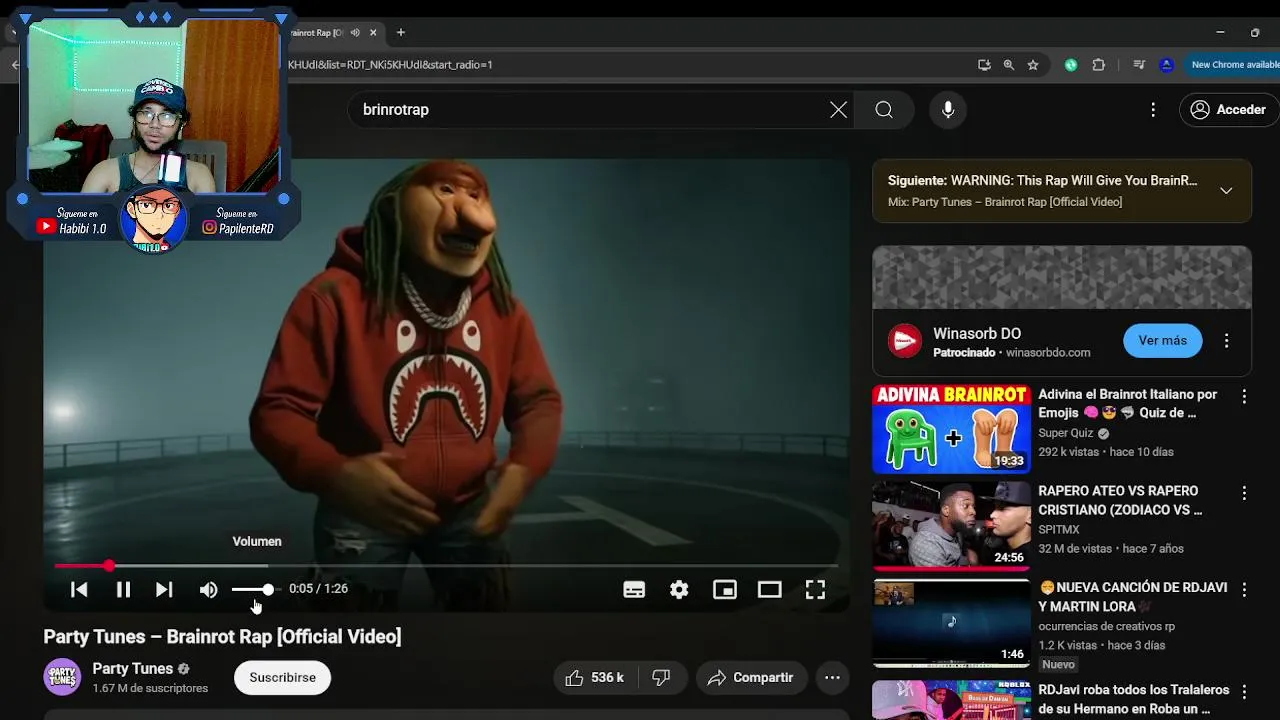Image resolution: width=1280 pixels, height=720 pixels.
Task: Open options for Nueva Canción de RDJavi
Action: coord(1244,590)
